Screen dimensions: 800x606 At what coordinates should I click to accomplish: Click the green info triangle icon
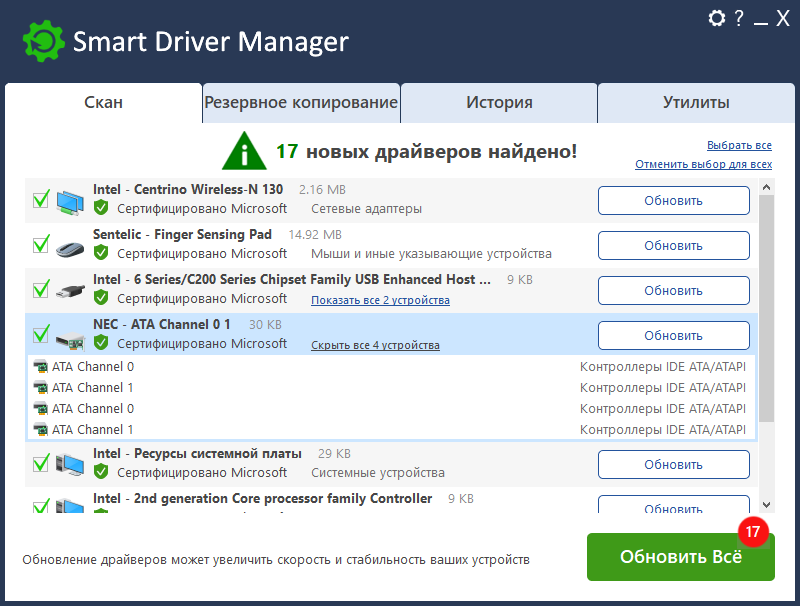coord(244,150)
